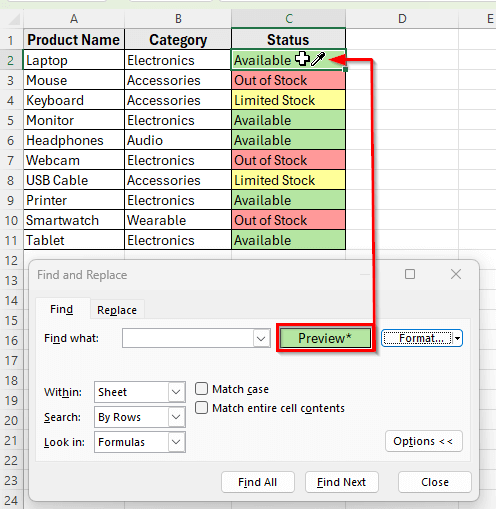Select the Find tab
This screenshot has height=509, width=496.
(62, 309)
